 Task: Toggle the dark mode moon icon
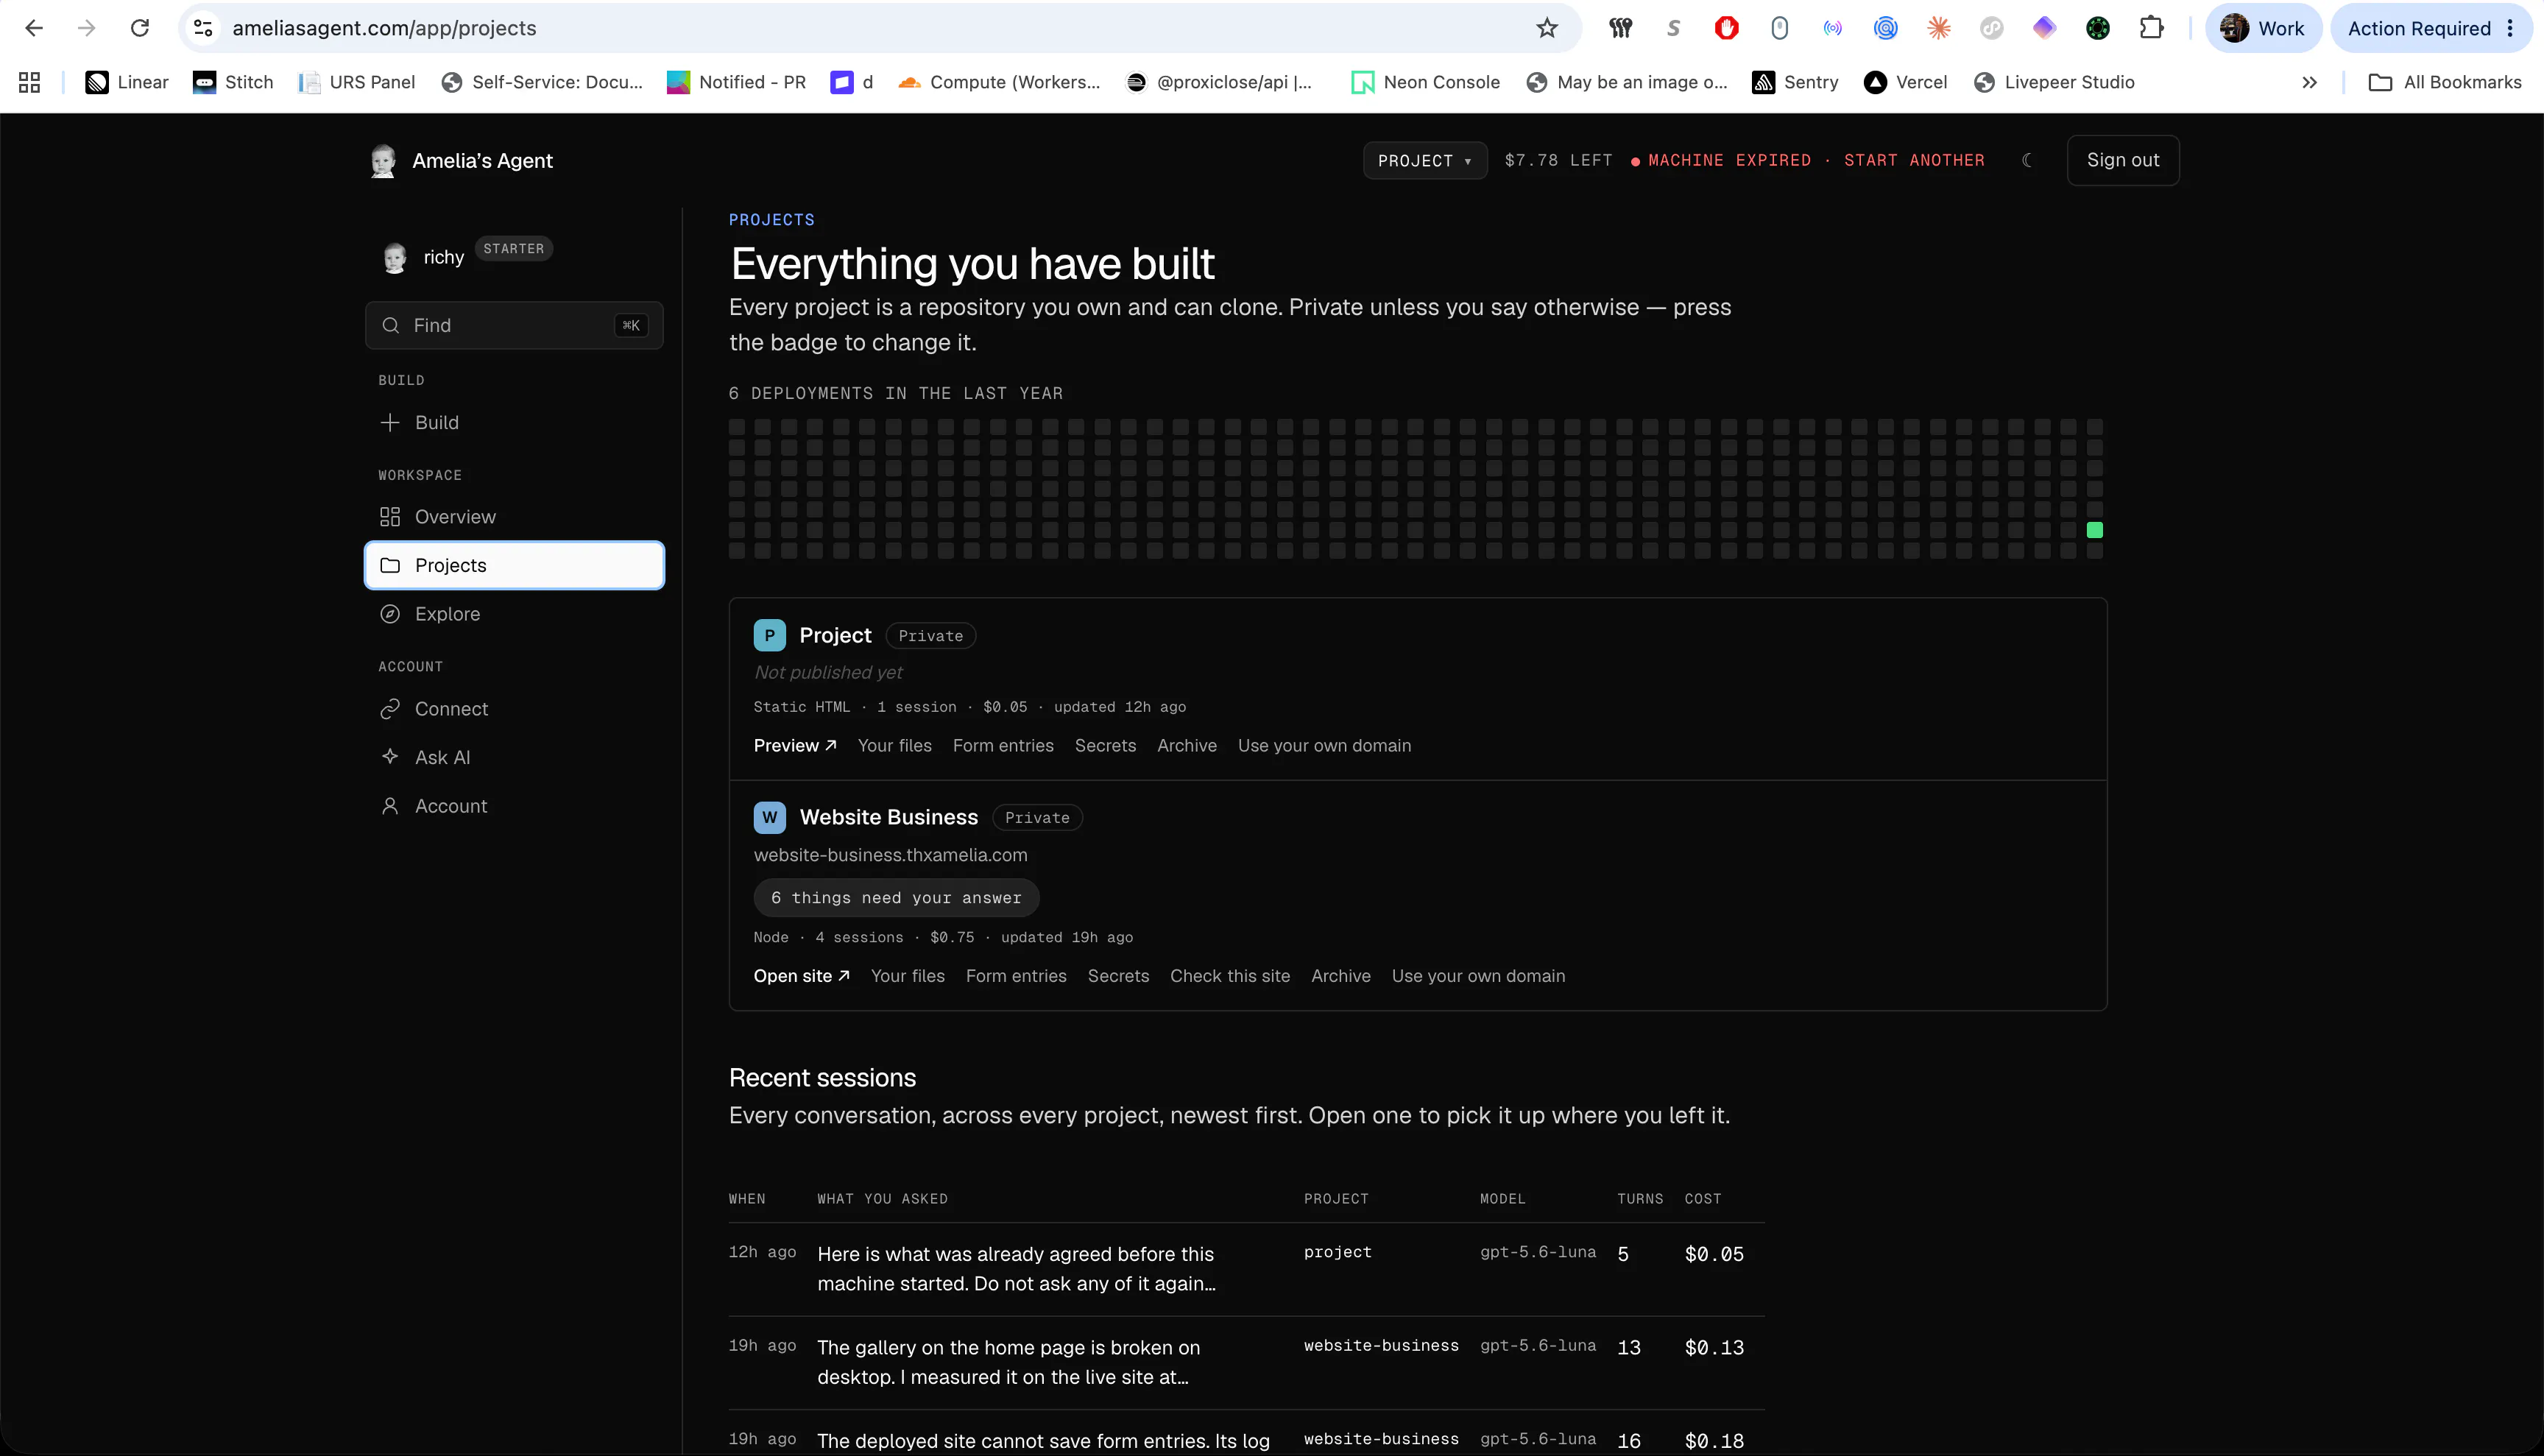[2027, 160]
